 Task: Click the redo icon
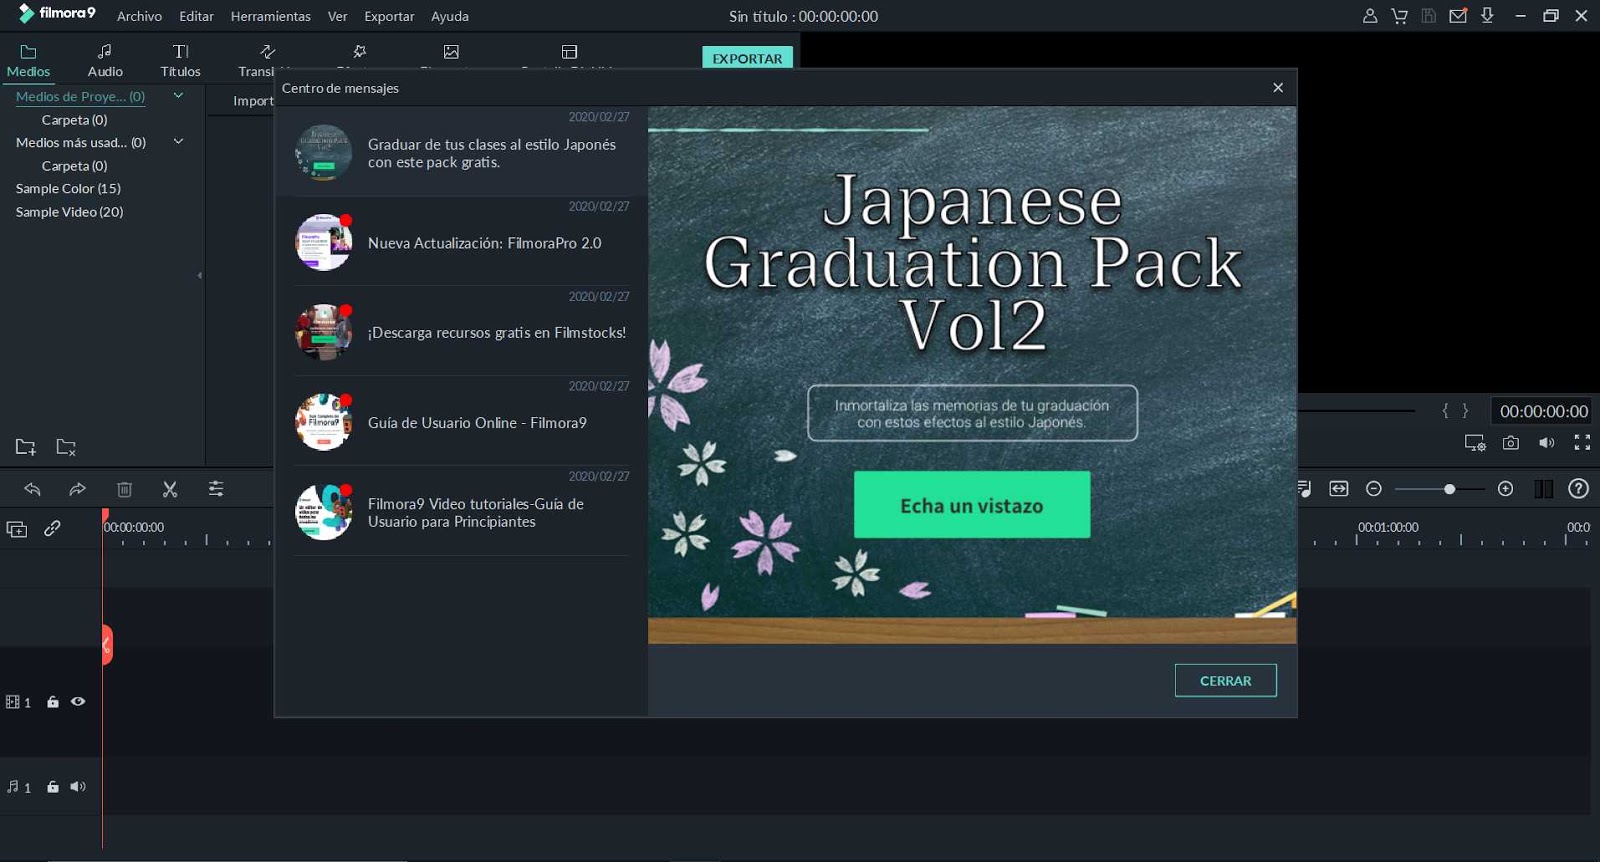(77, 489)
